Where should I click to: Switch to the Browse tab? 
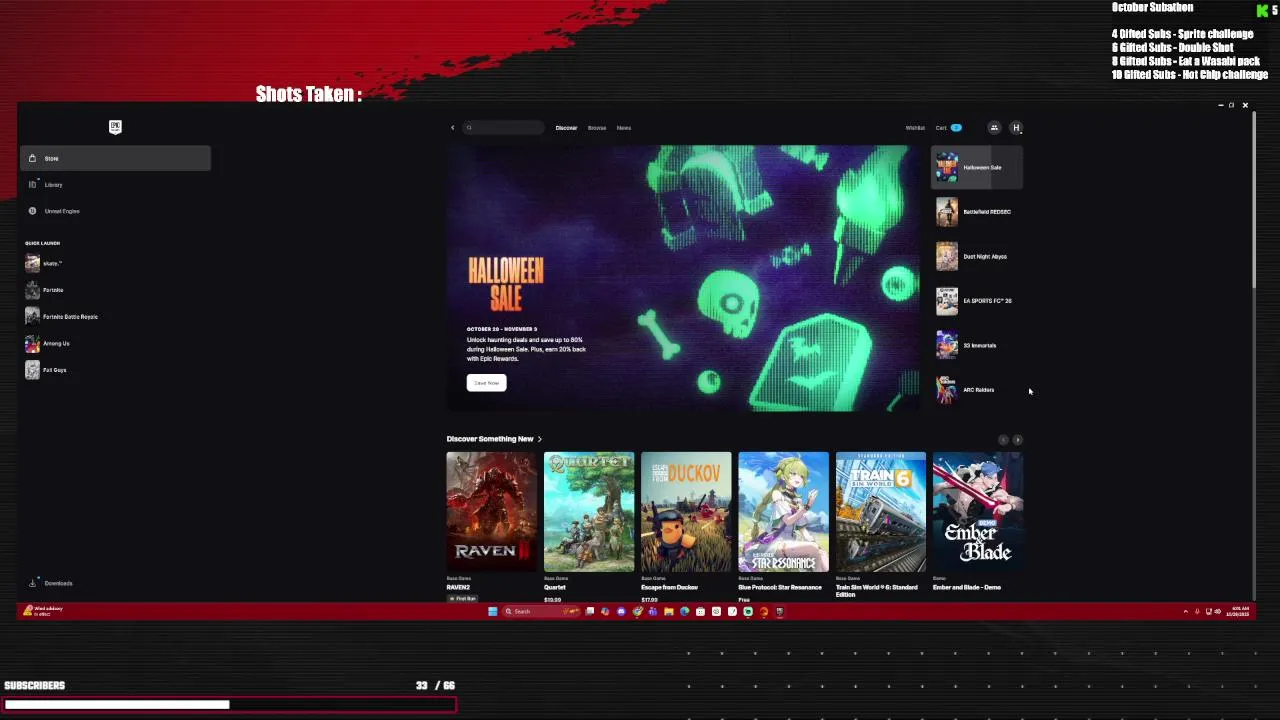[x=597, y=128]
